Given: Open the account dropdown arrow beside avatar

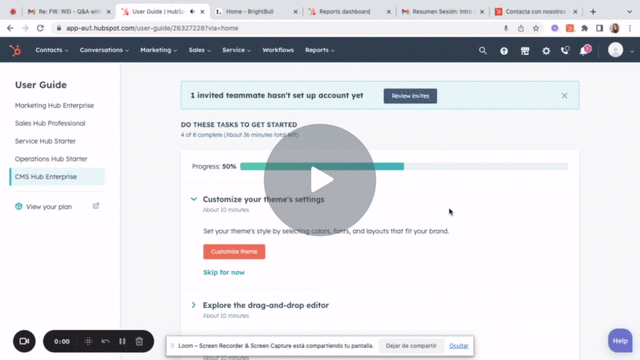Looking at the screenshot, I should coord(632,51).
